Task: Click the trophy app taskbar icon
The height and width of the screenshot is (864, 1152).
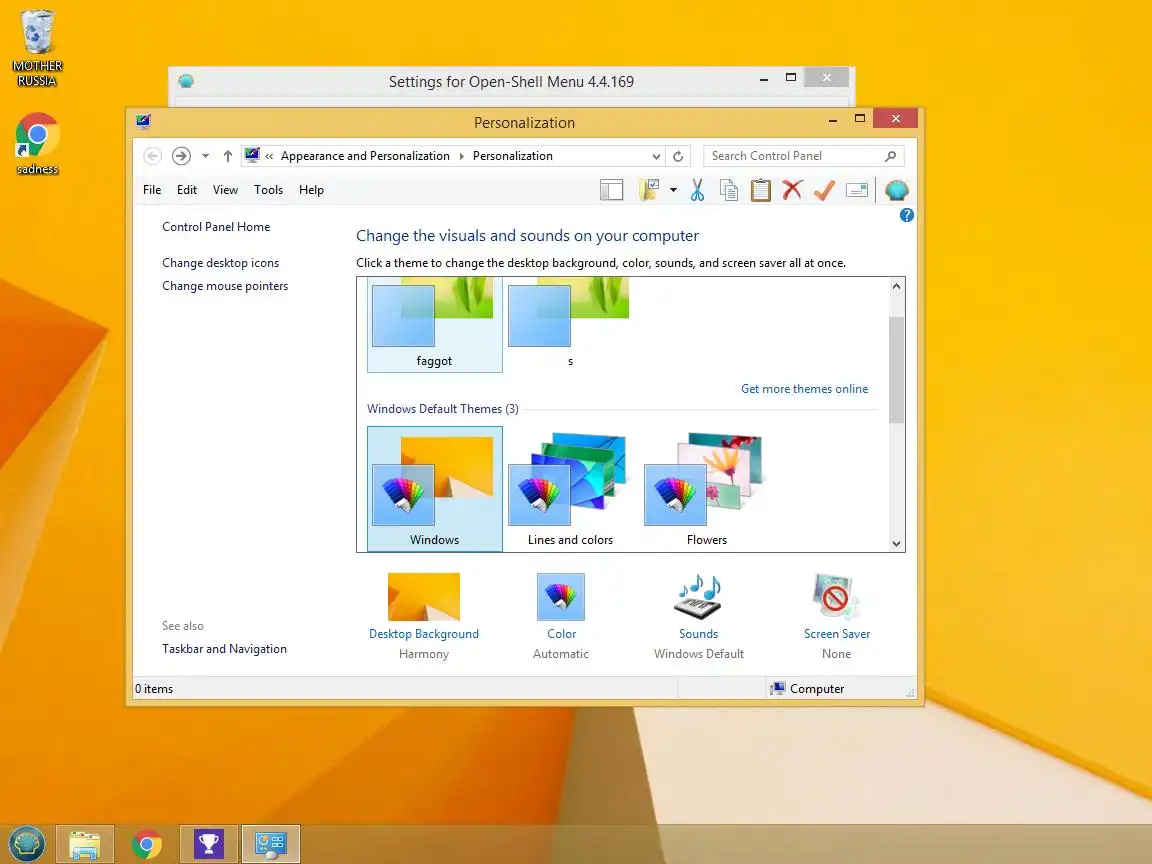Action: coord(209,844)
